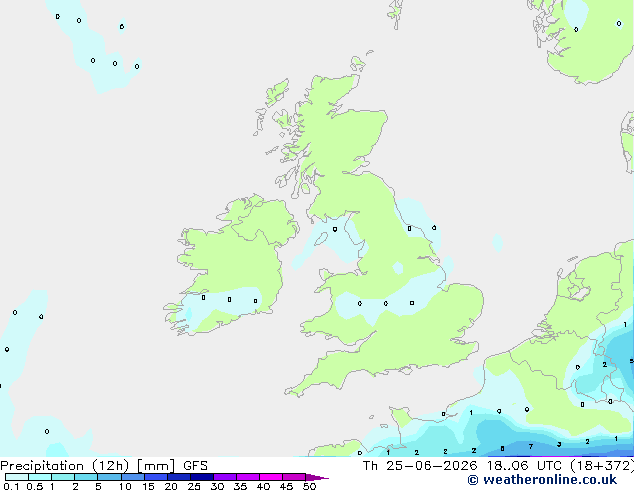Click the legend swatch between 2 and 5
Image resolution: width=634 pixels, height=490 pixels.
[86, 477]
